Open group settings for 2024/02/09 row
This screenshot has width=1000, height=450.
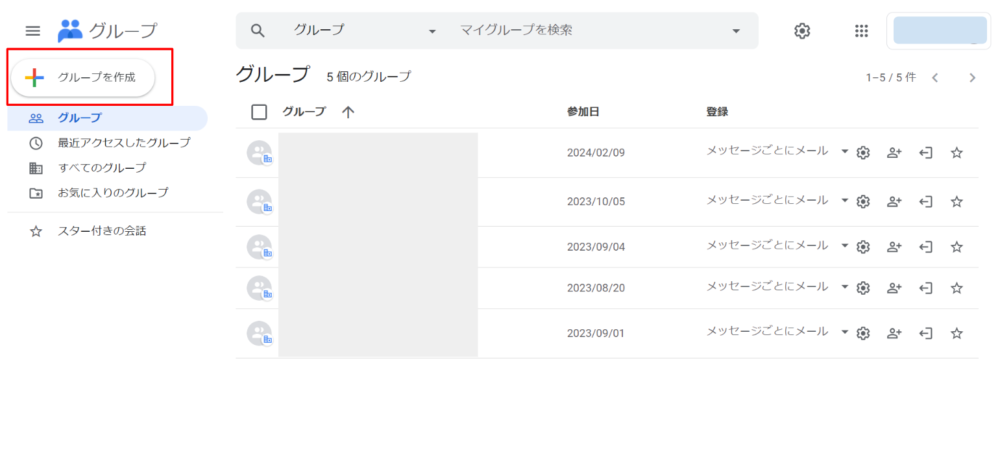(863, 153)
